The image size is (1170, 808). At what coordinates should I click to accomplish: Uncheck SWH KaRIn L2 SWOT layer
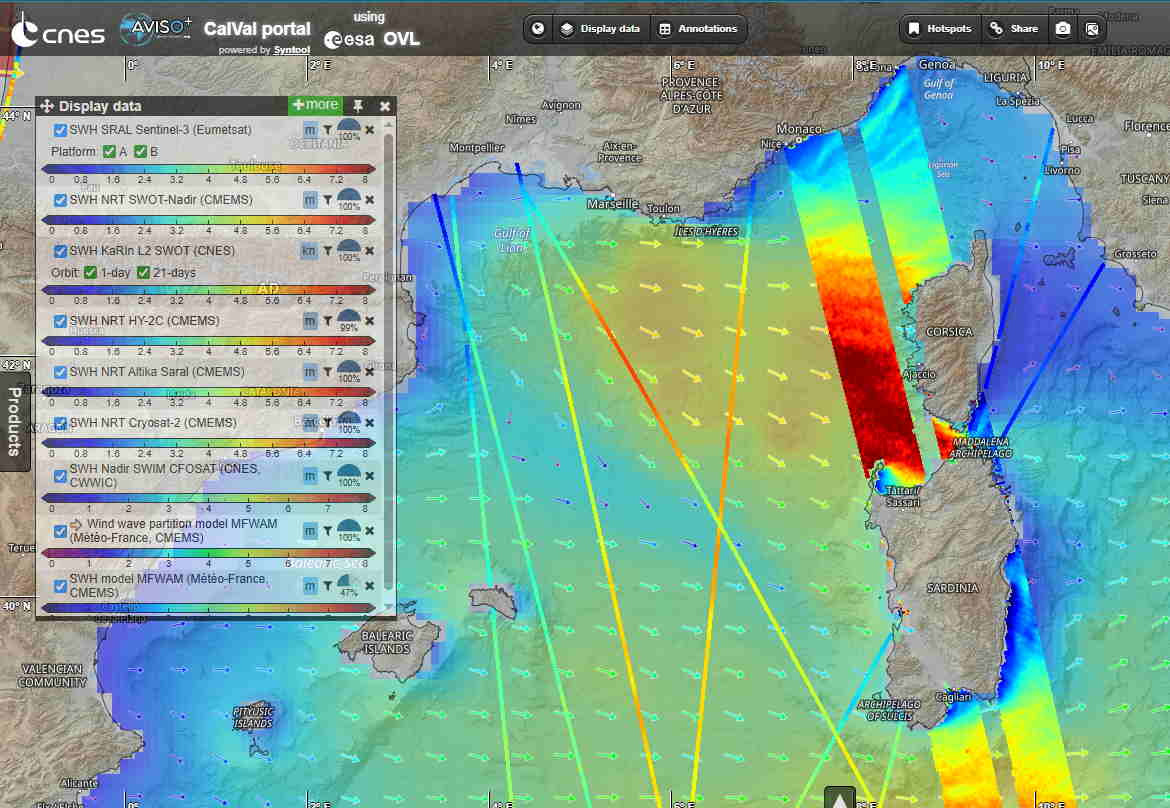pyautogui.click(x=60, y=251)
